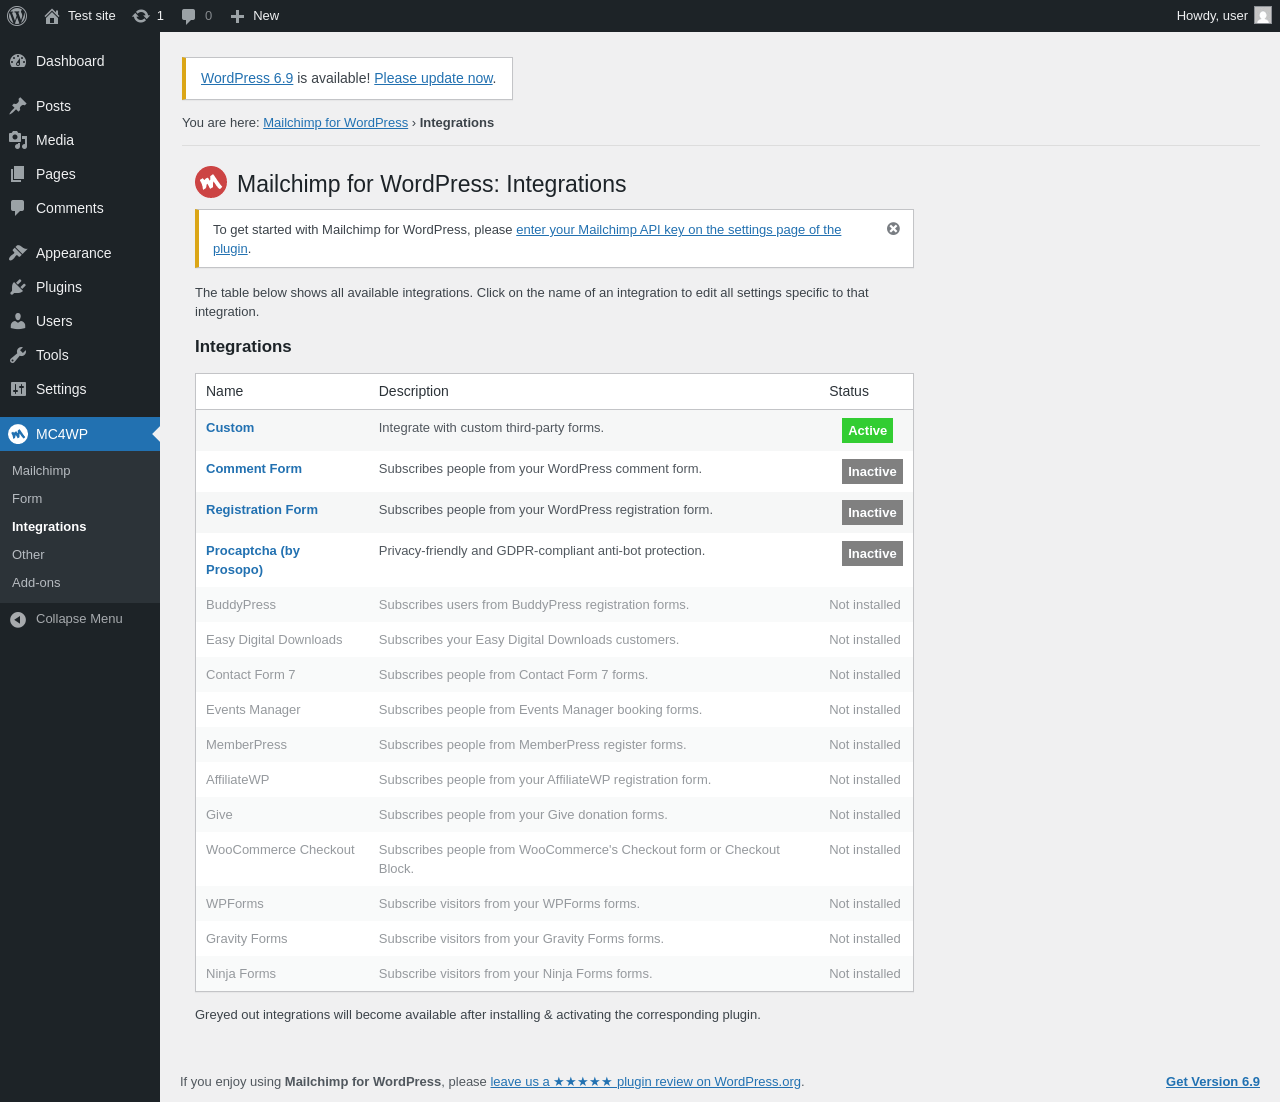Click the WPForms row name

(235, 904)
